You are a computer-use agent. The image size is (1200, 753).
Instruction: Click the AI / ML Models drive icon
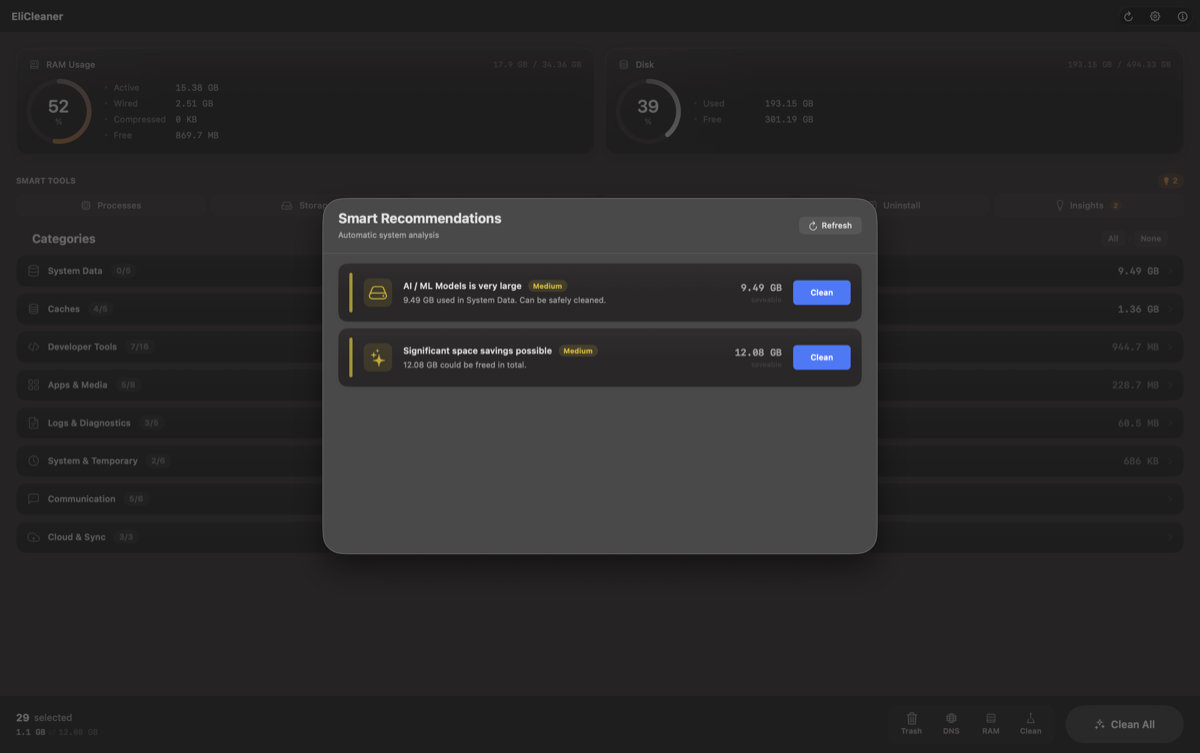(377, 293)
